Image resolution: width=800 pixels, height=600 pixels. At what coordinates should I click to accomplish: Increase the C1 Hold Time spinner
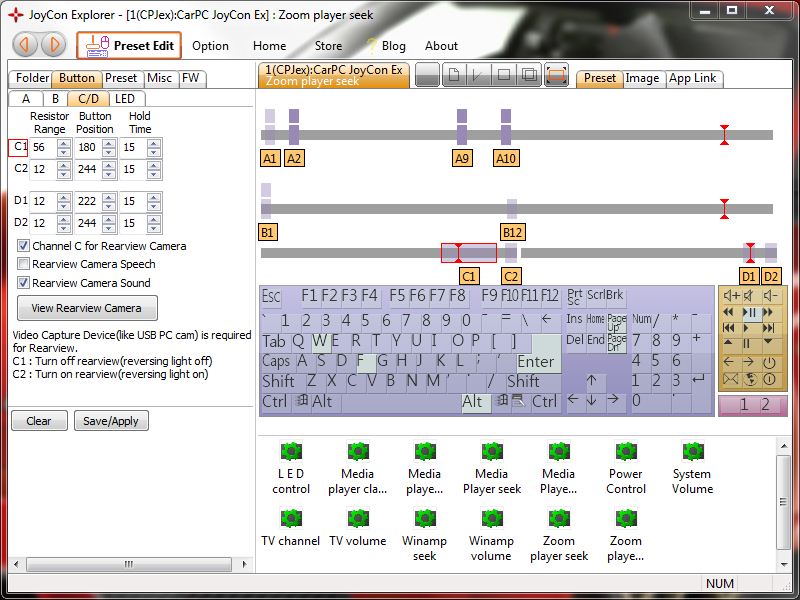tap(154, 143)
